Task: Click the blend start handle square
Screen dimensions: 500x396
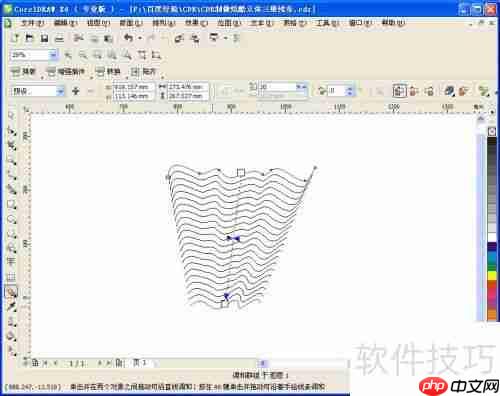Action: 241,172
